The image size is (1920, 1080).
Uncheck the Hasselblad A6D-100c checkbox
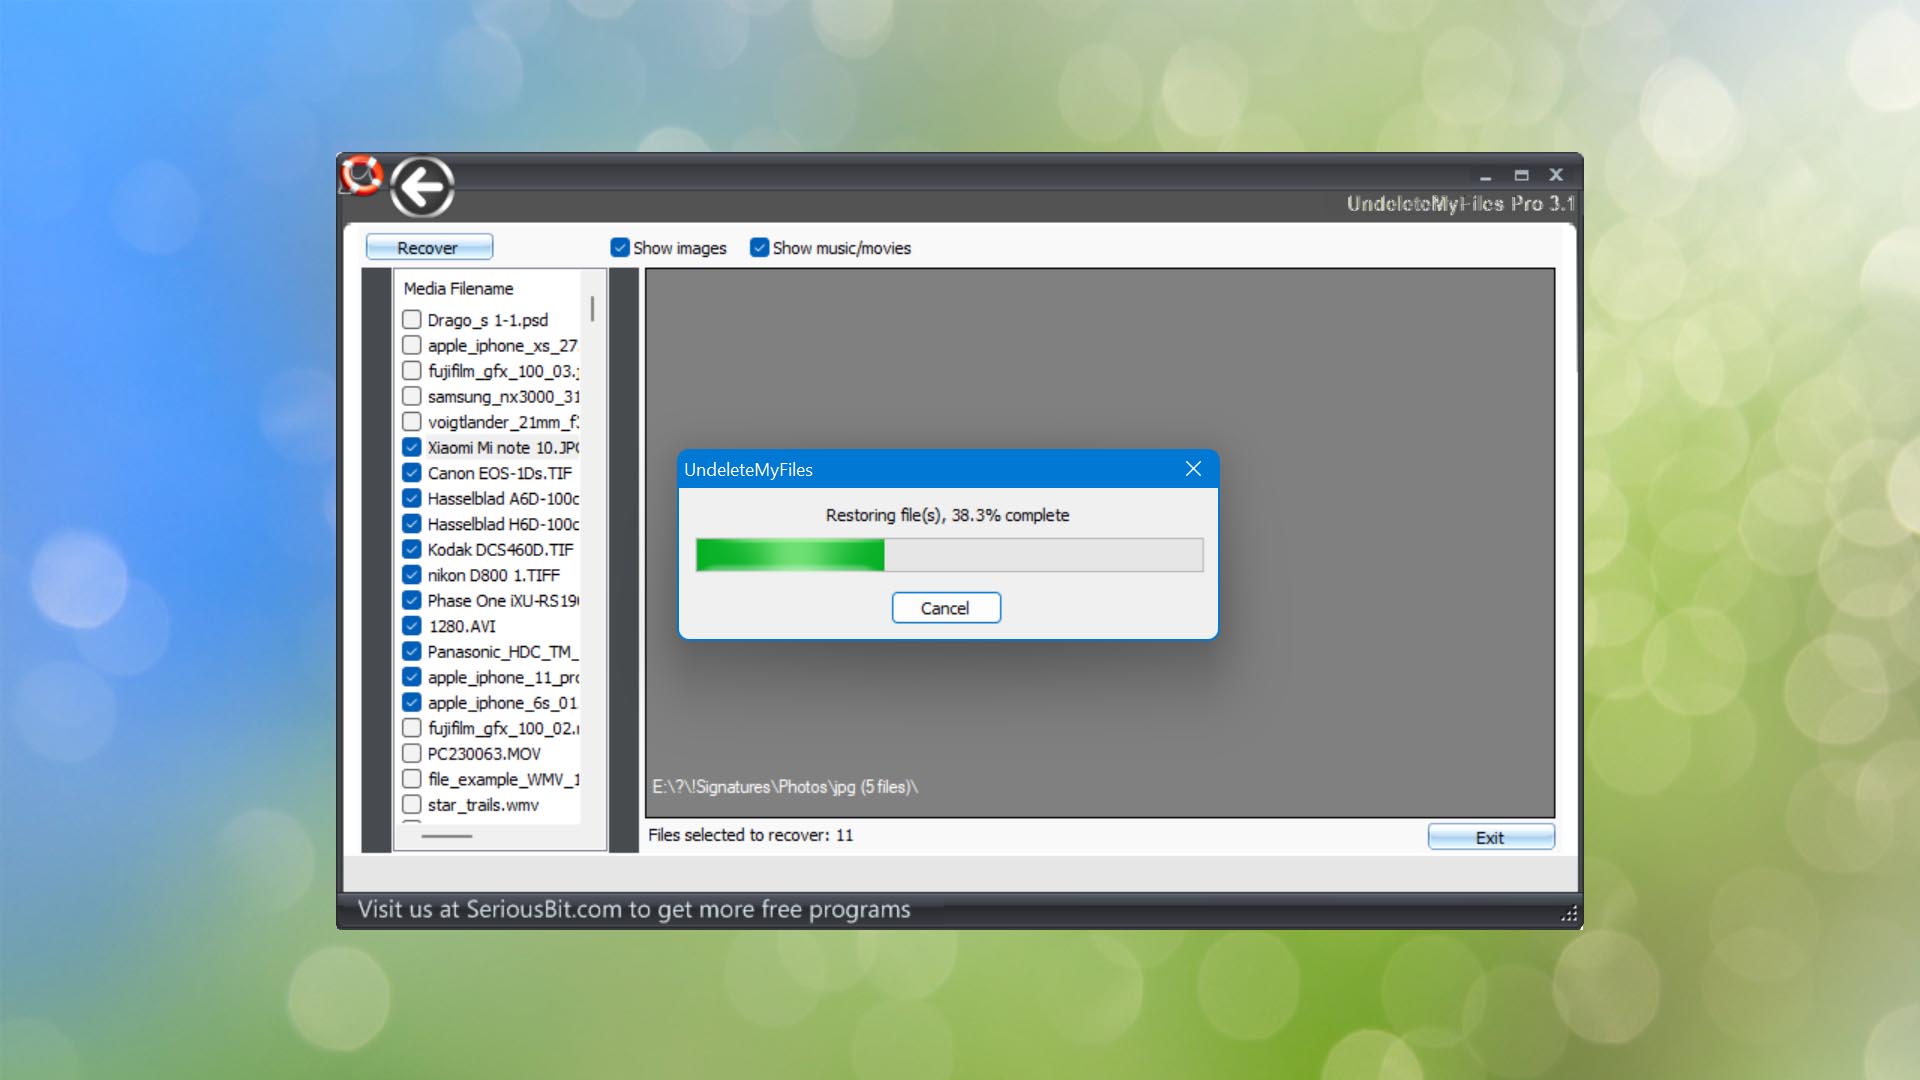pos(411,498)
